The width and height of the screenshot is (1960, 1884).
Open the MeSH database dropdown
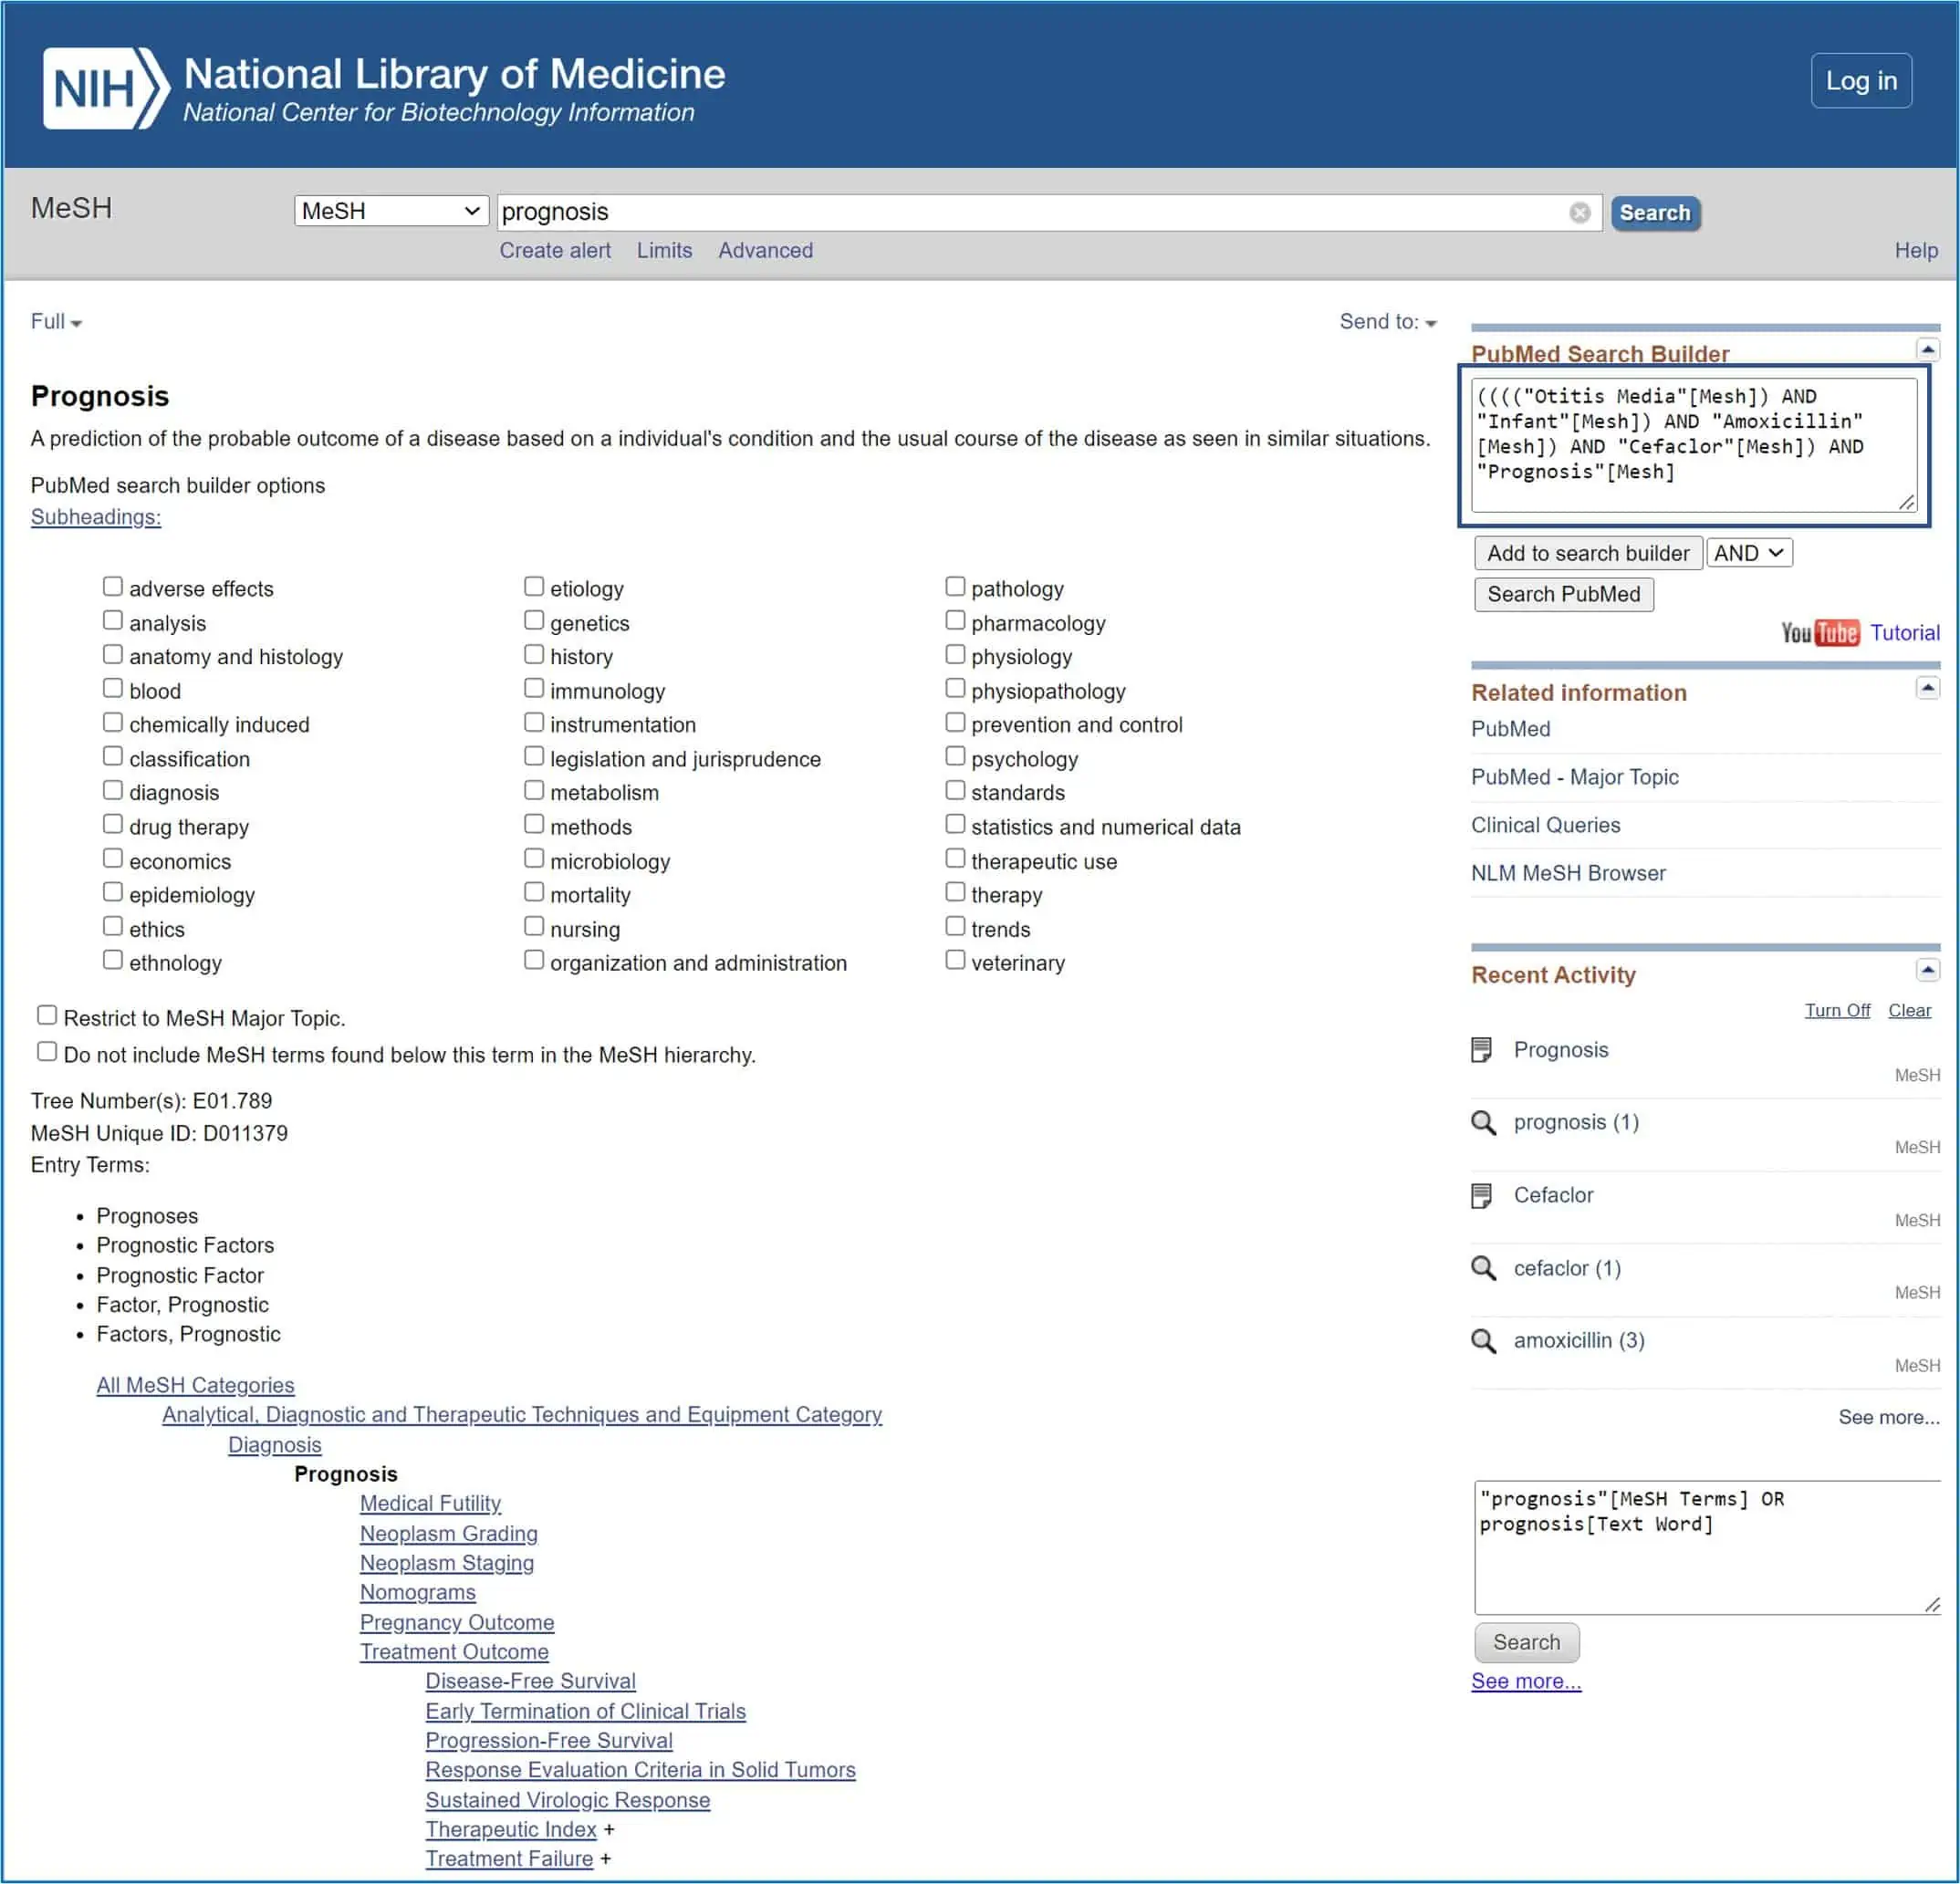tap(391, 211)
